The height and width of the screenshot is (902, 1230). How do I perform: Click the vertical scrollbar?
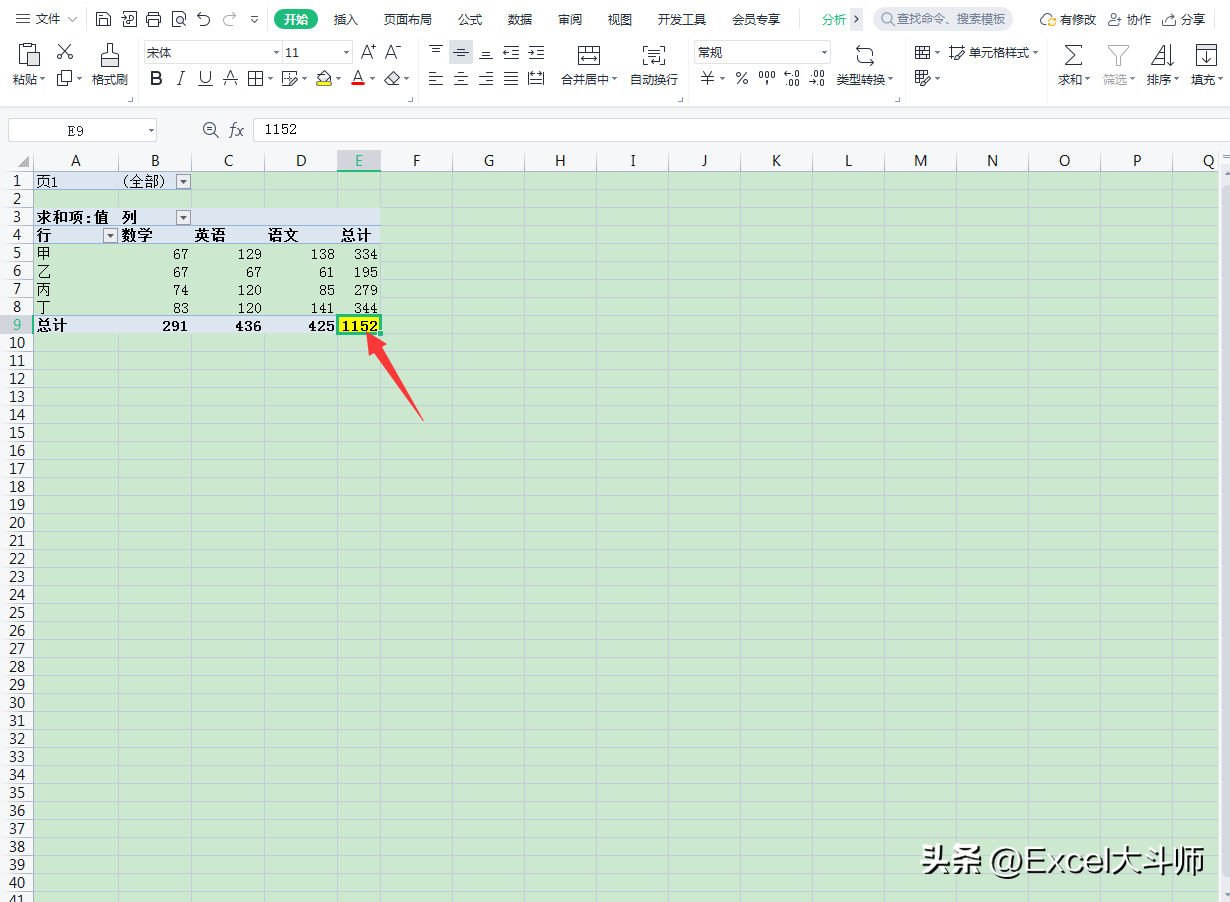tap(1224, 530)
